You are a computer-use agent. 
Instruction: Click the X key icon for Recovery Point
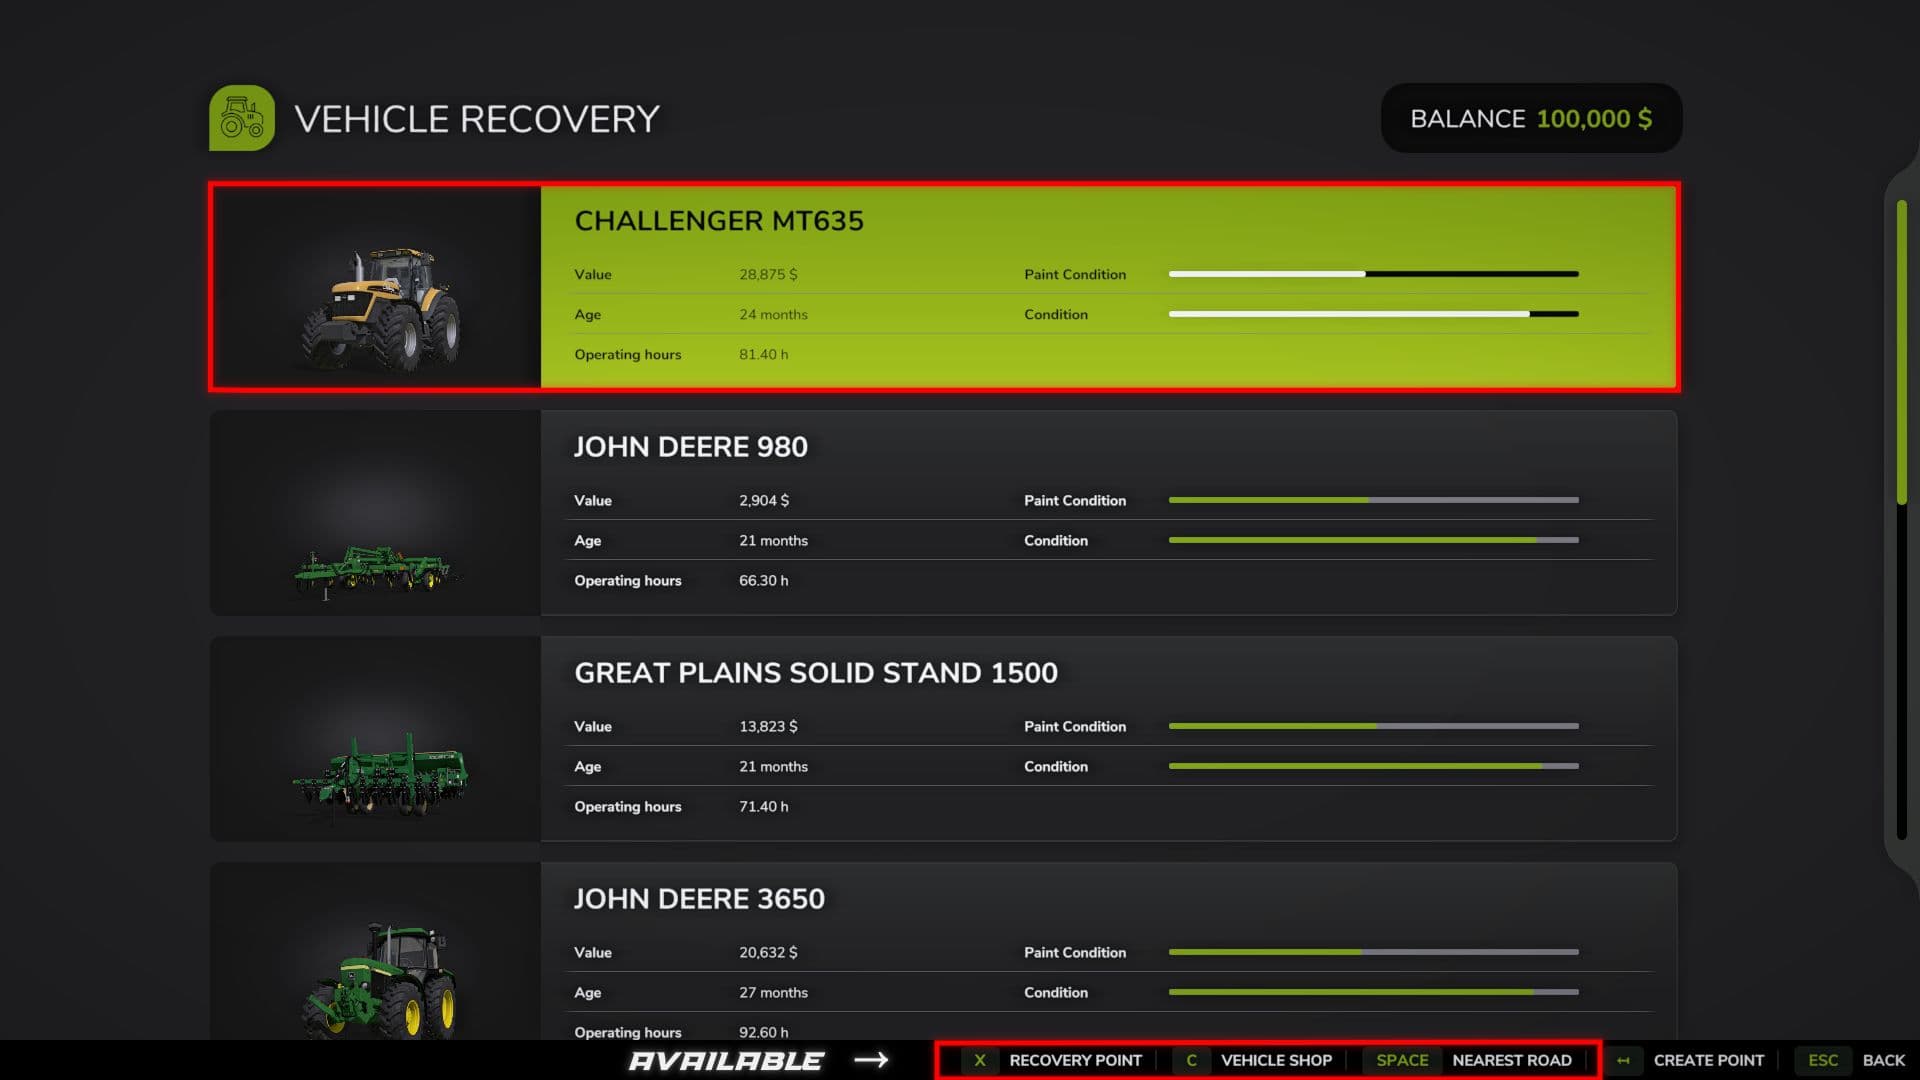point(980,1060)
